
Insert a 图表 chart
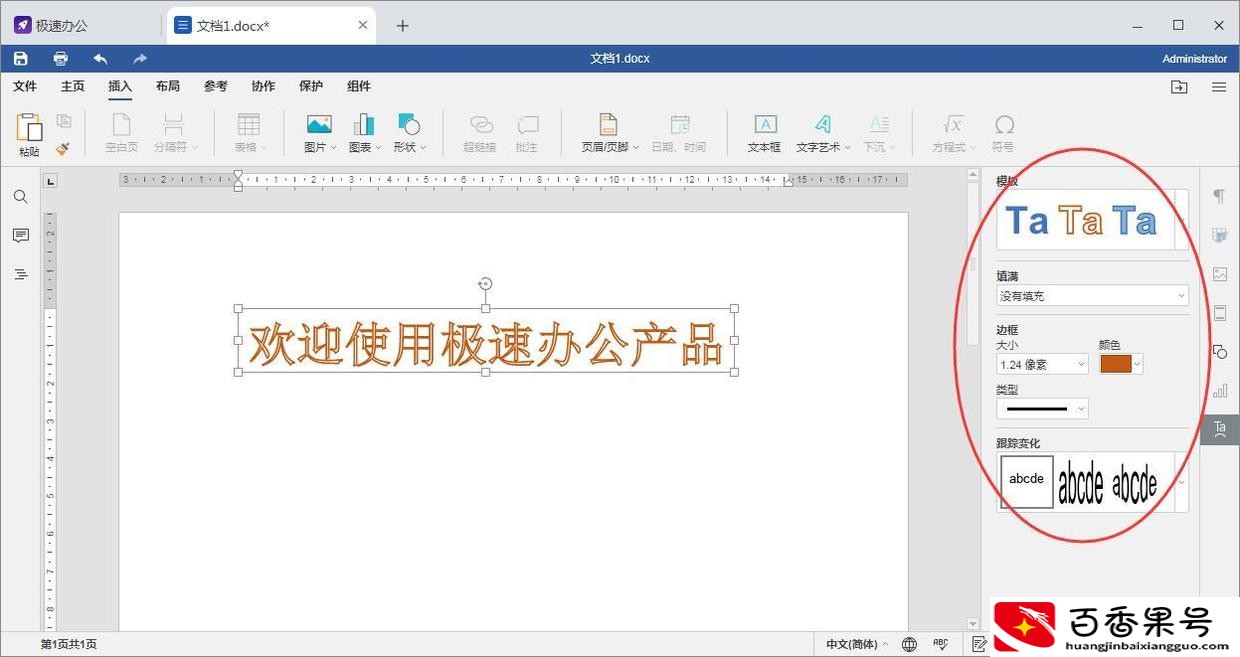364,133
